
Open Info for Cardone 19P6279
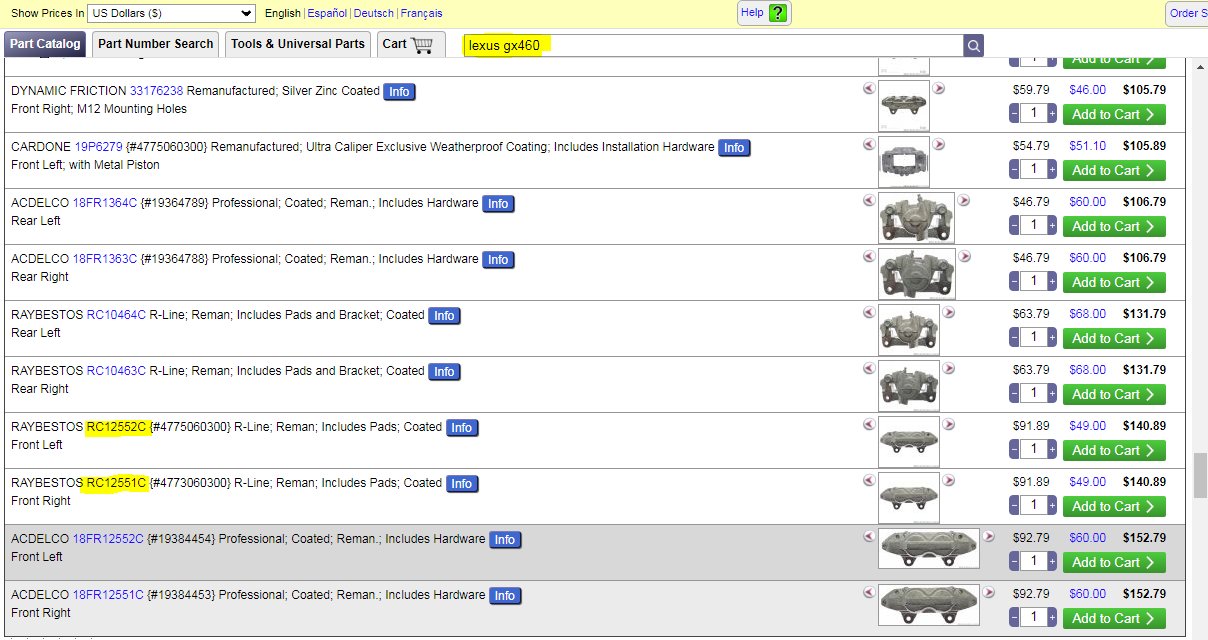(x=734, y=147)
